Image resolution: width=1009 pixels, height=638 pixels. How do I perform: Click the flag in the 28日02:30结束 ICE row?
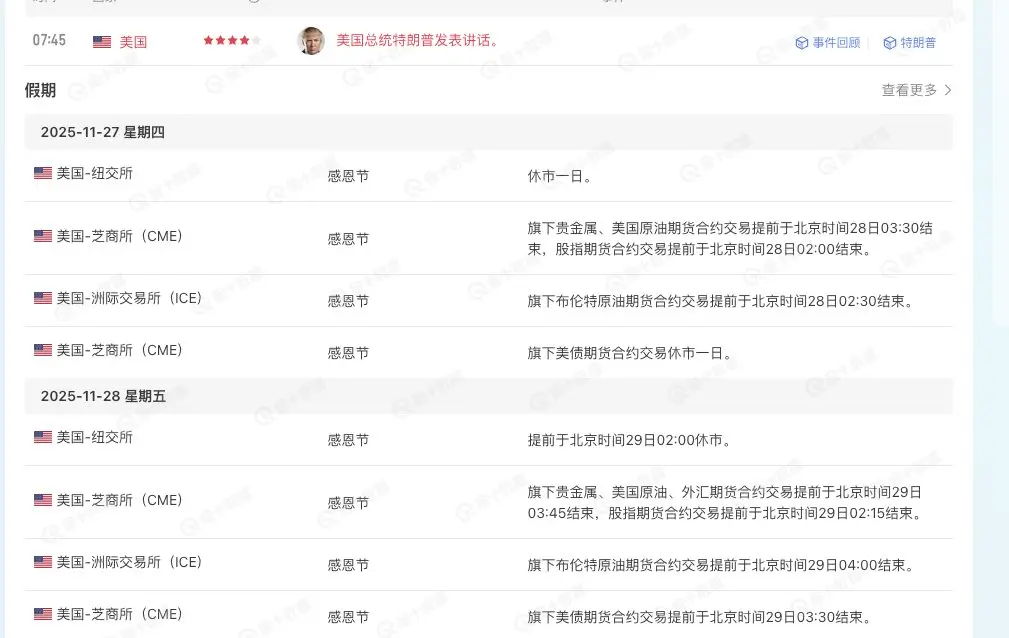pyautogui.click(x=42, y=298)
